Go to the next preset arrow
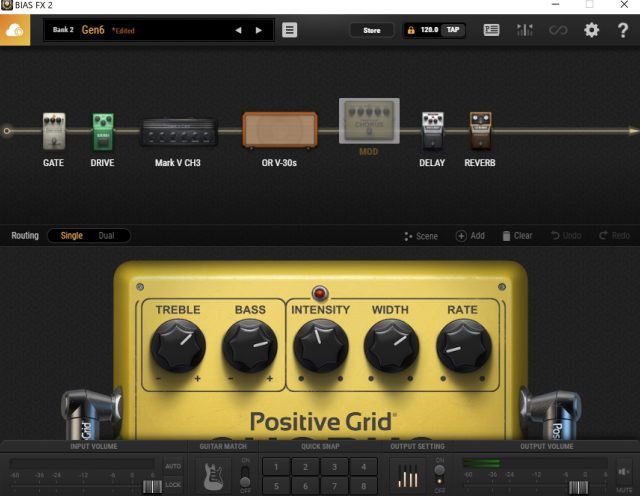 tap(258, 30)
